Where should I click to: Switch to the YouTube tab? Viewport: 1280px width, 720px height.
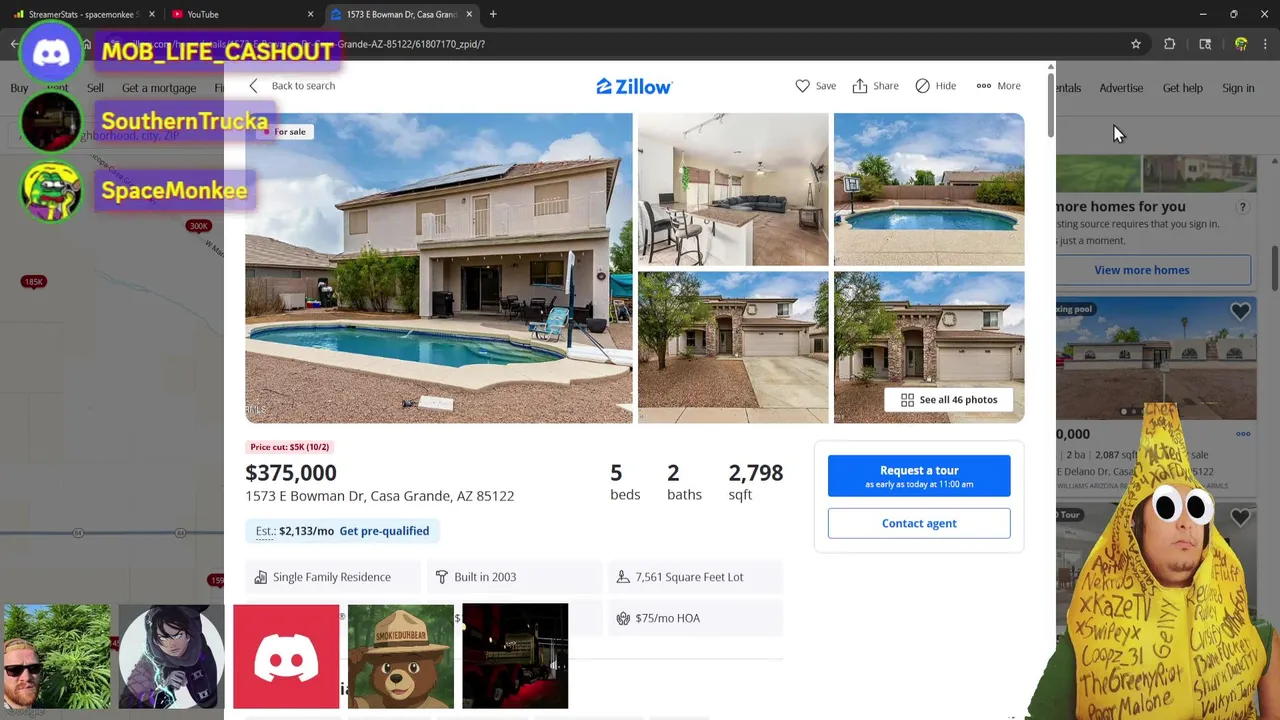[x=240, y=14]
